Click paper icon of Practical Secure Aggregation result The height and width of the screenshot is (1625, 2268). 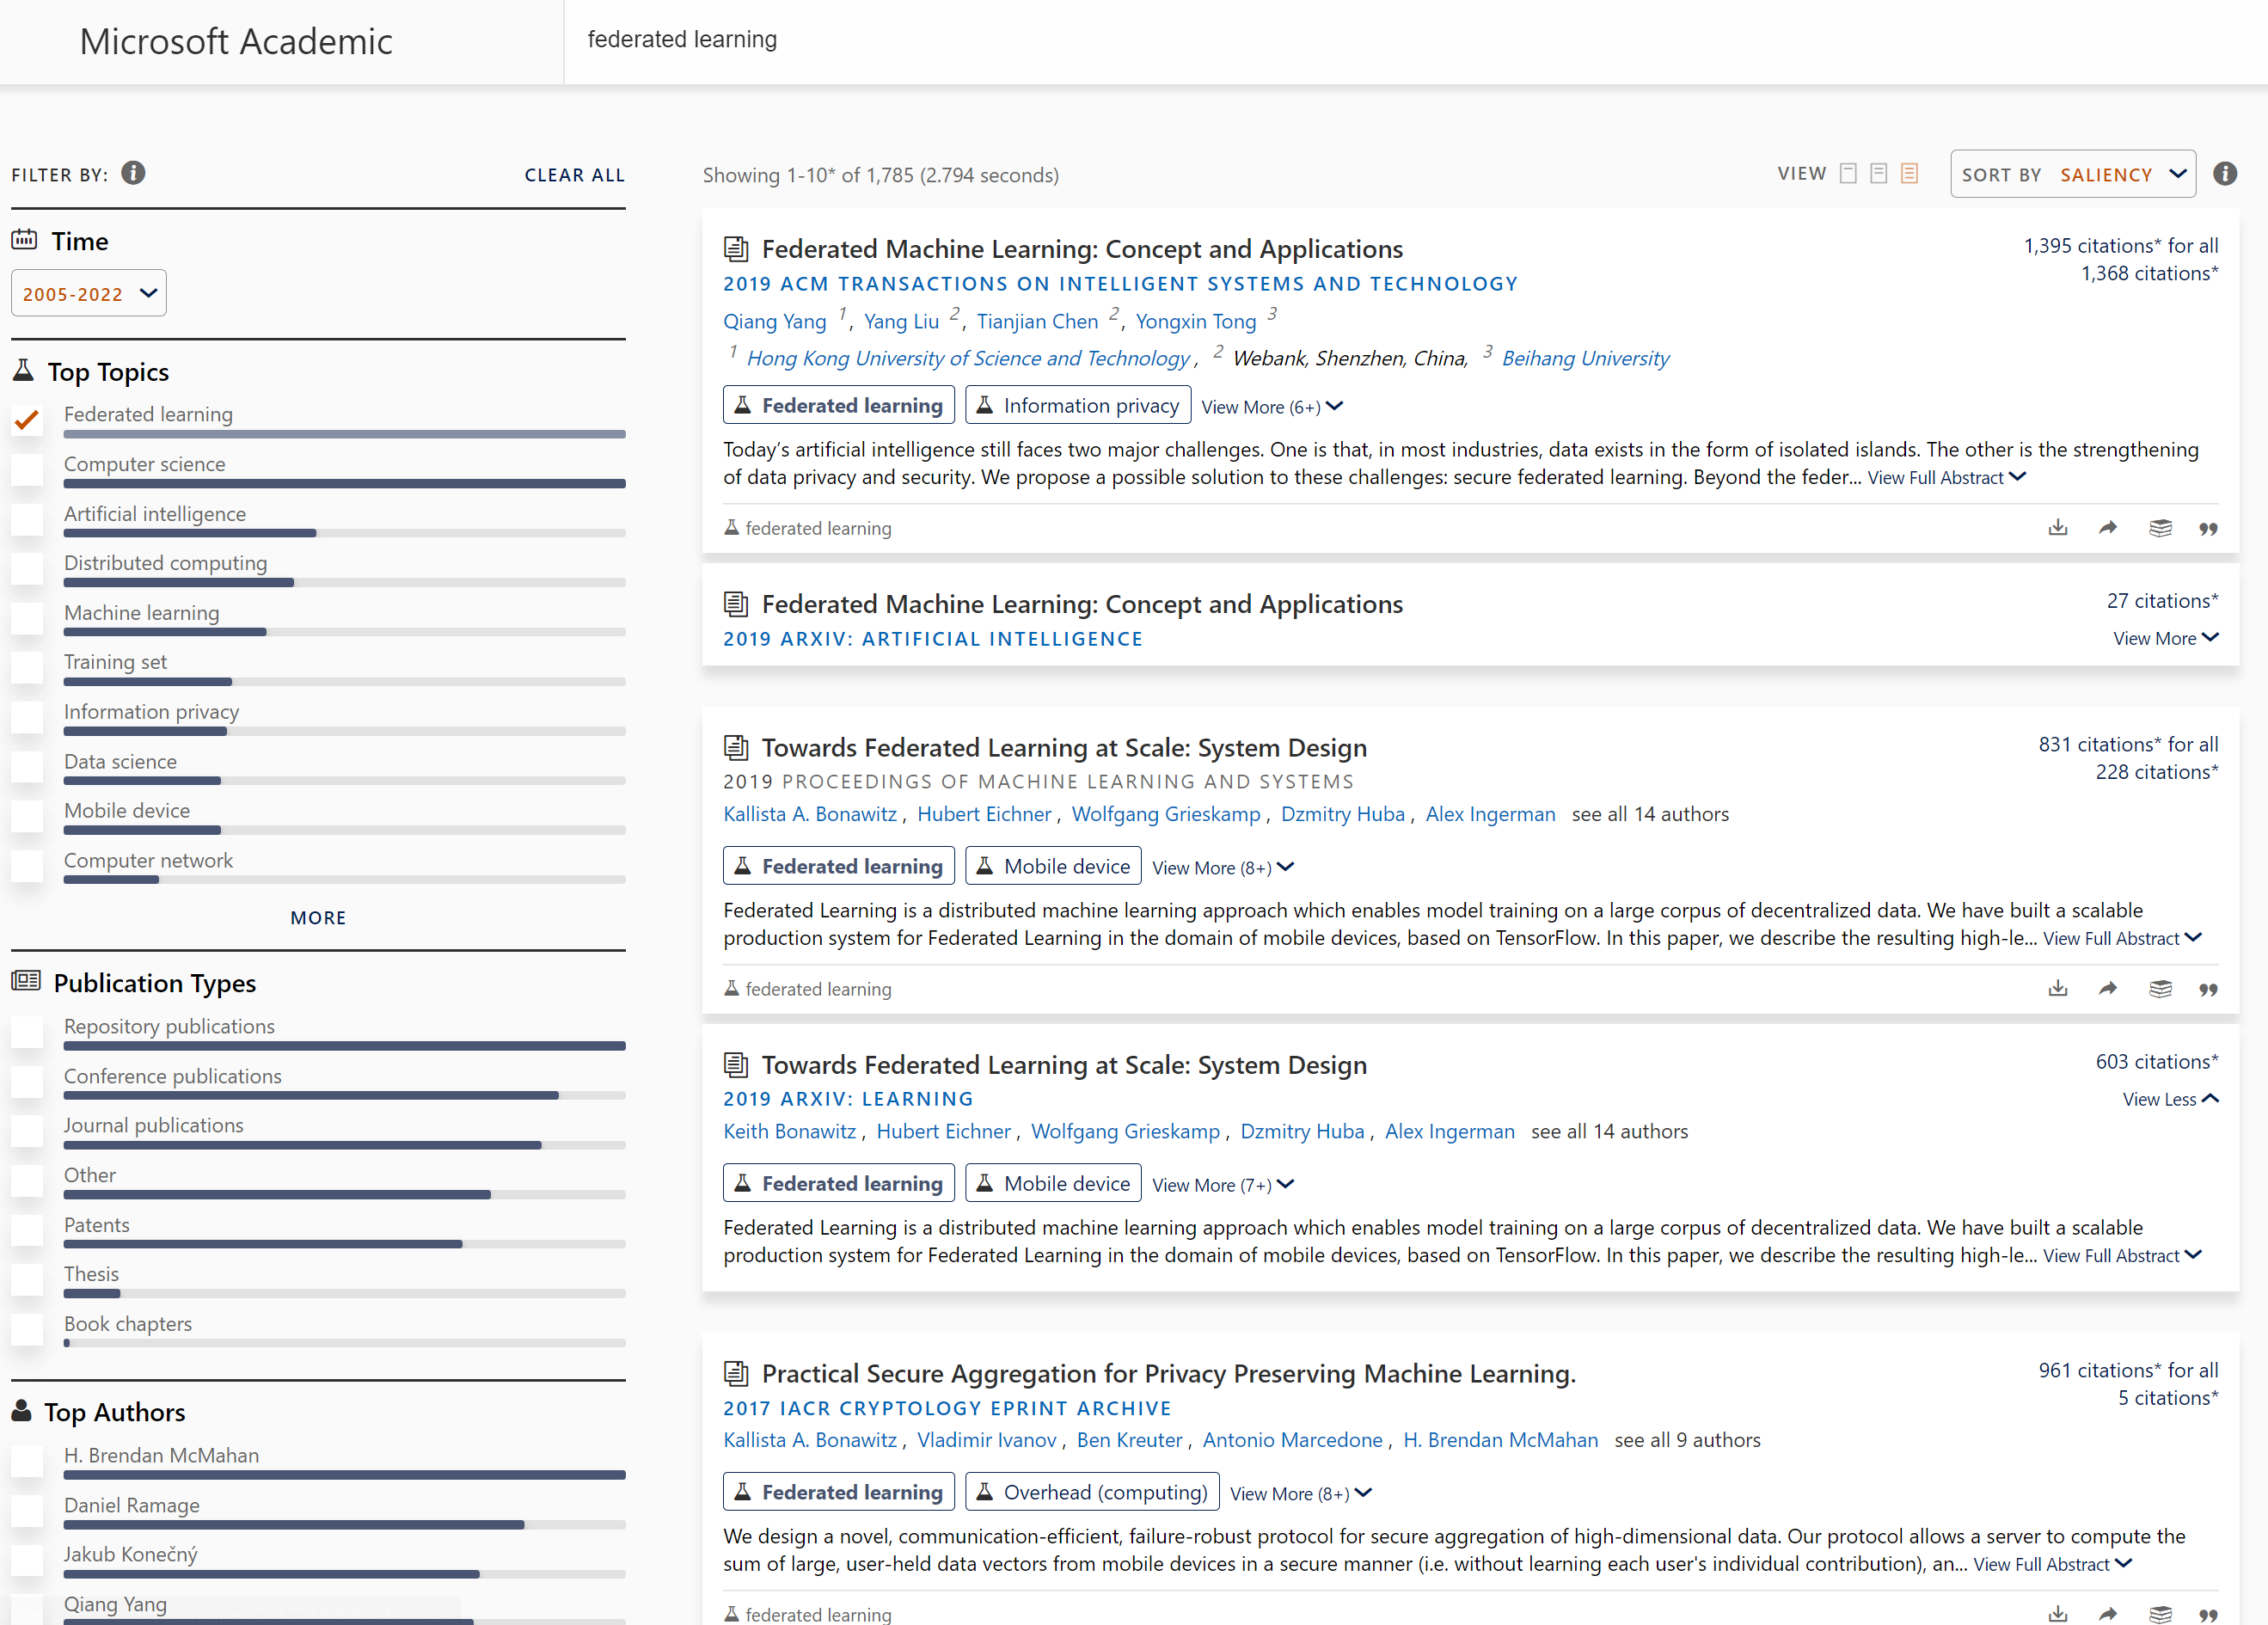tap(736, 1373)
